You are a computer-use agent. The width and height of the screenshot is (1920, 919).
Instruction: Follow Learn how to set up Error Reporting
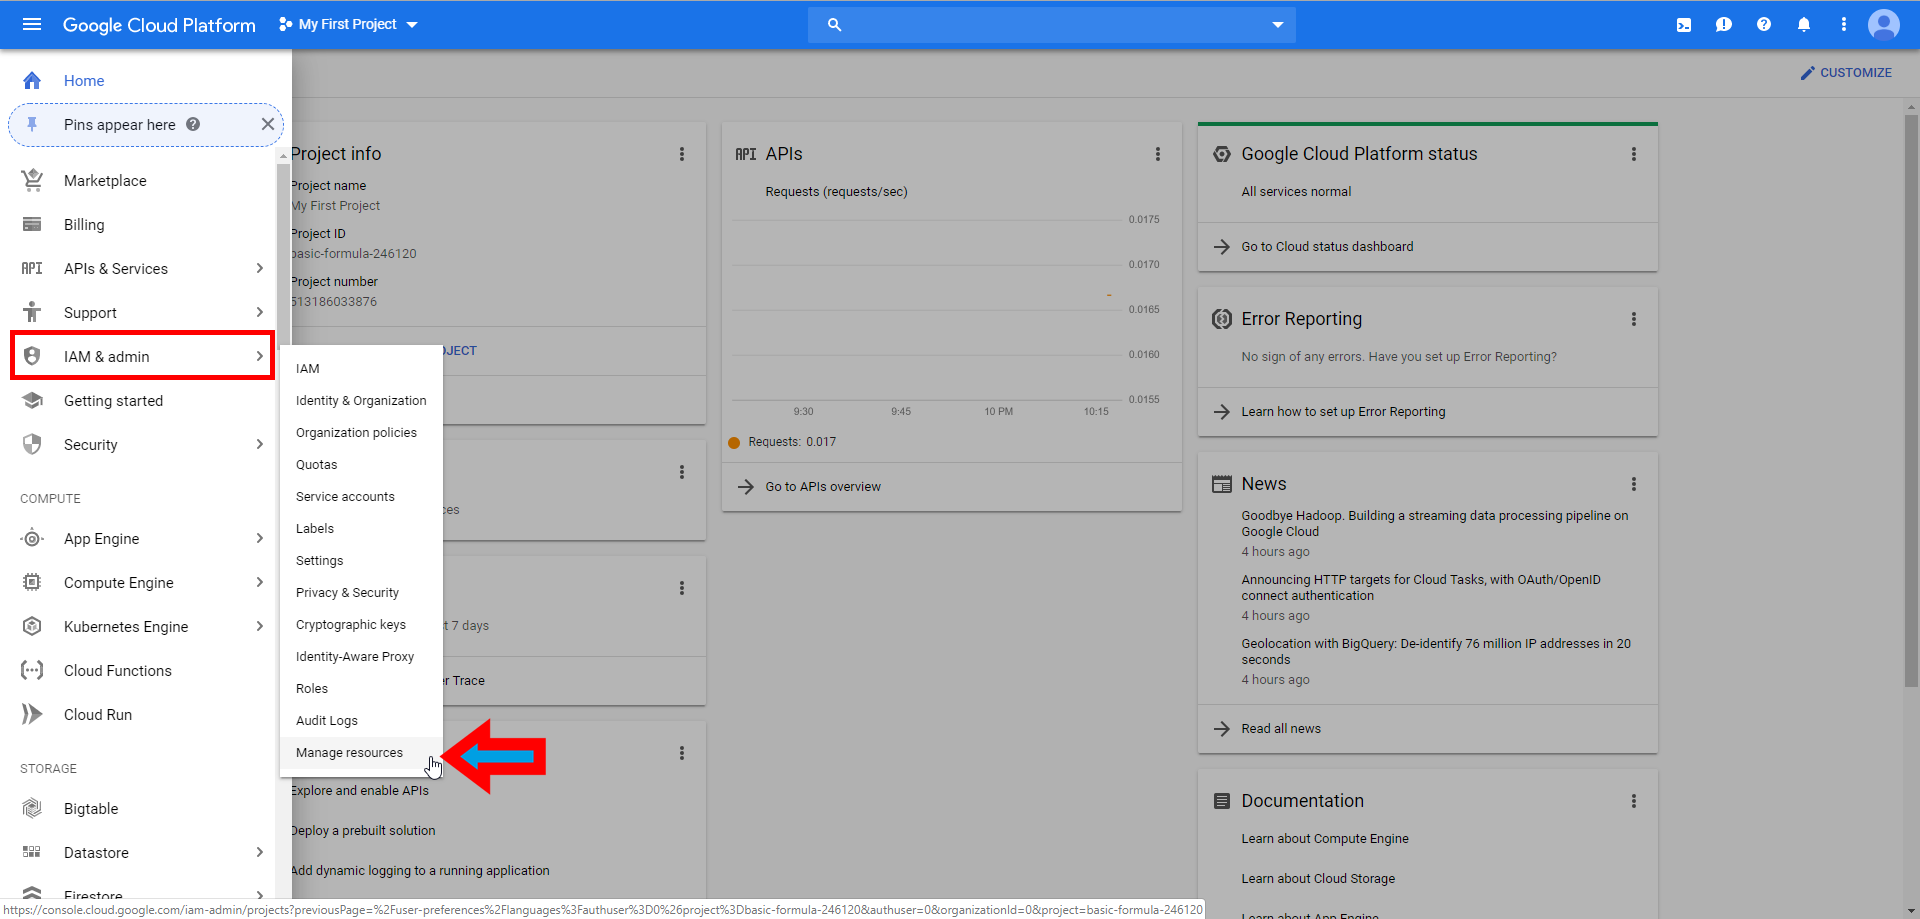pyautogui.click(x=1343, y=412)
